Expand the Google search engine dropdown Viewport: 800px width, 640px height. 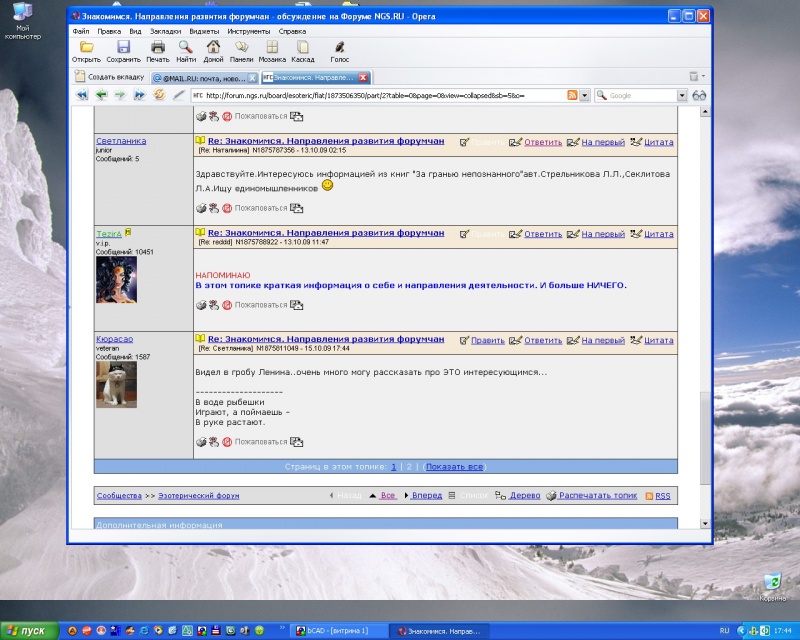point(682,95)
